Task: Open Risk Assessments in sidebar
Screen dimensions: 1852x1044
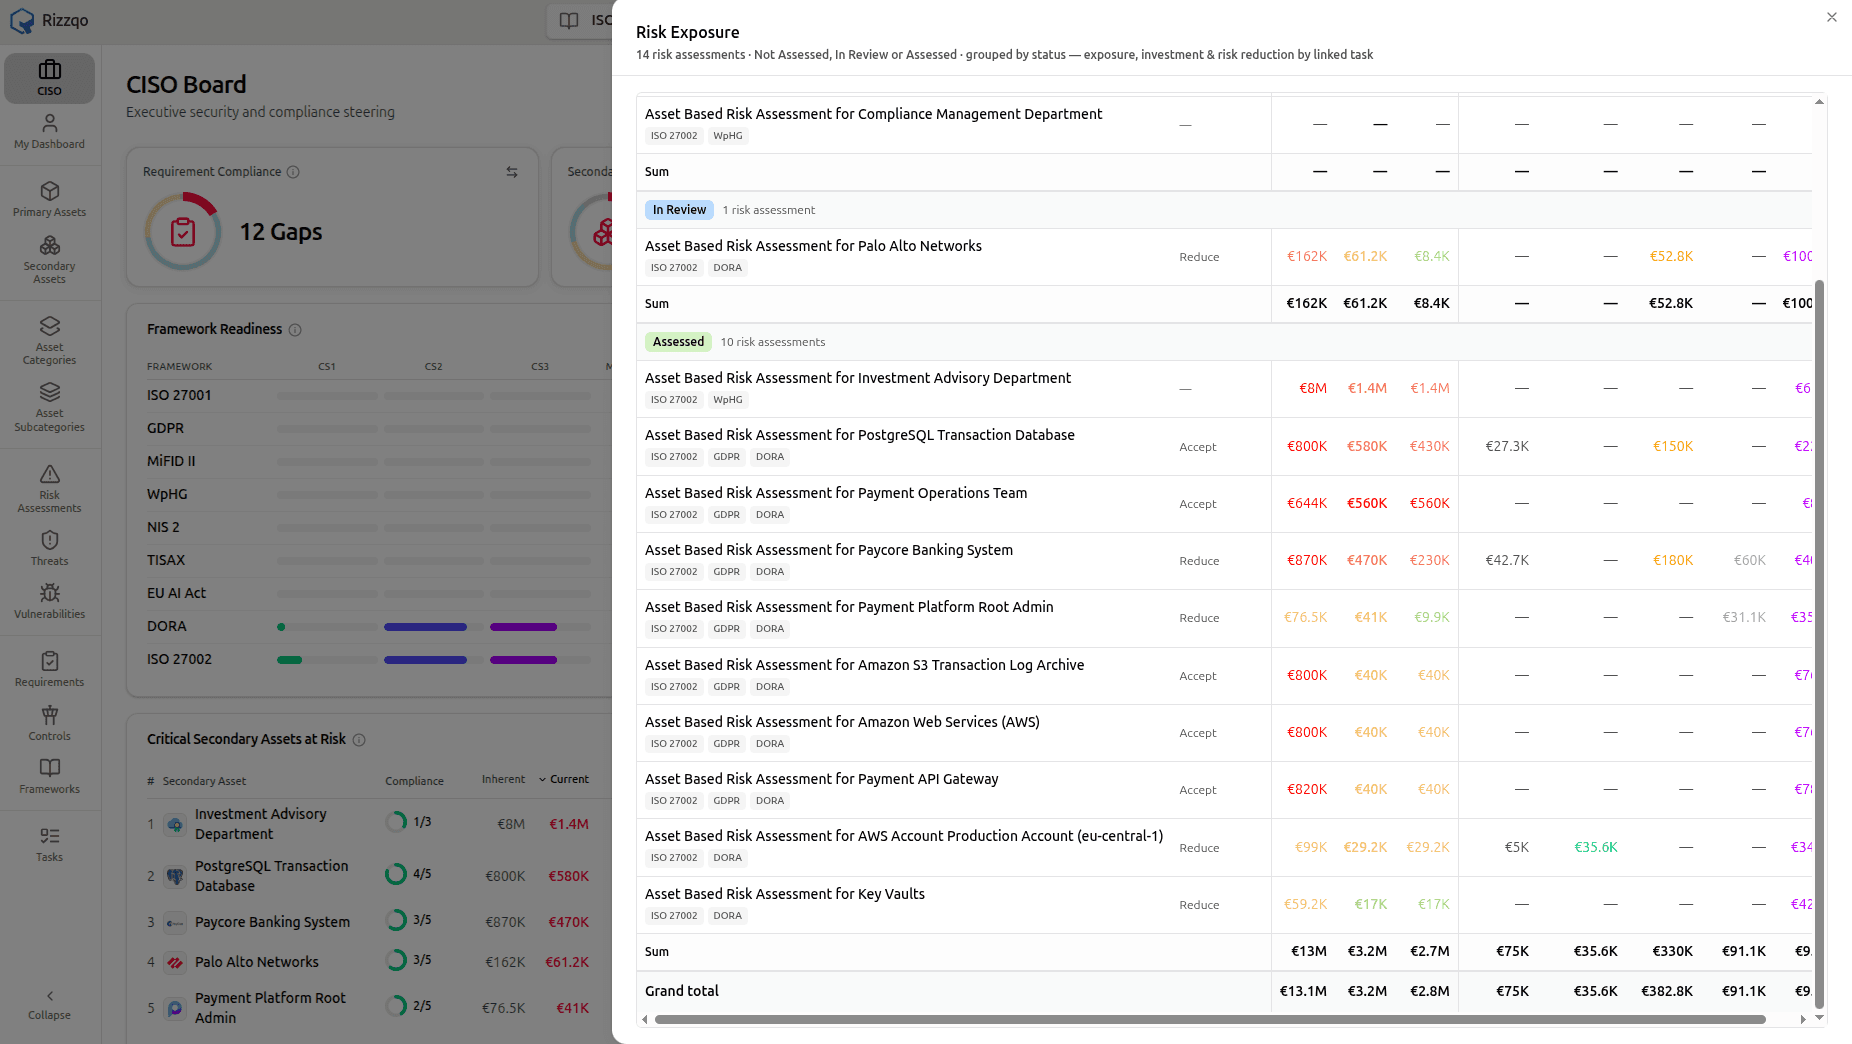Action: coord(49,488)
